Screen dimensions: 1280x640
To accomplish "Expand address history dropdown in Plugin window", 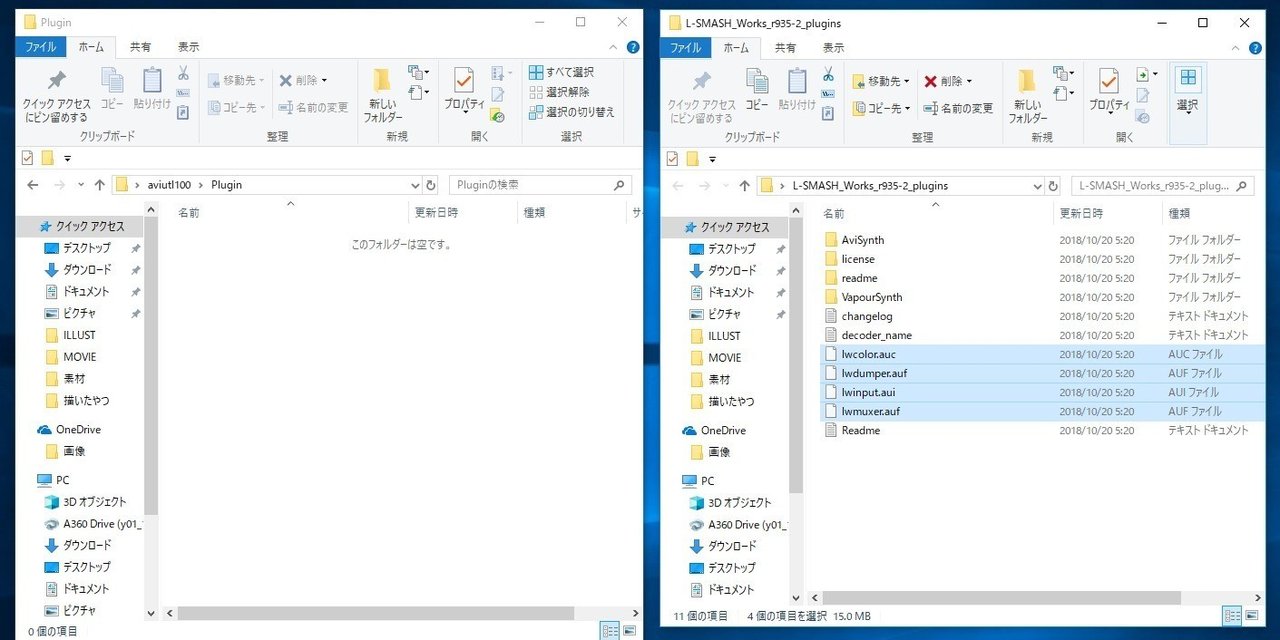I will pos(416,185).
